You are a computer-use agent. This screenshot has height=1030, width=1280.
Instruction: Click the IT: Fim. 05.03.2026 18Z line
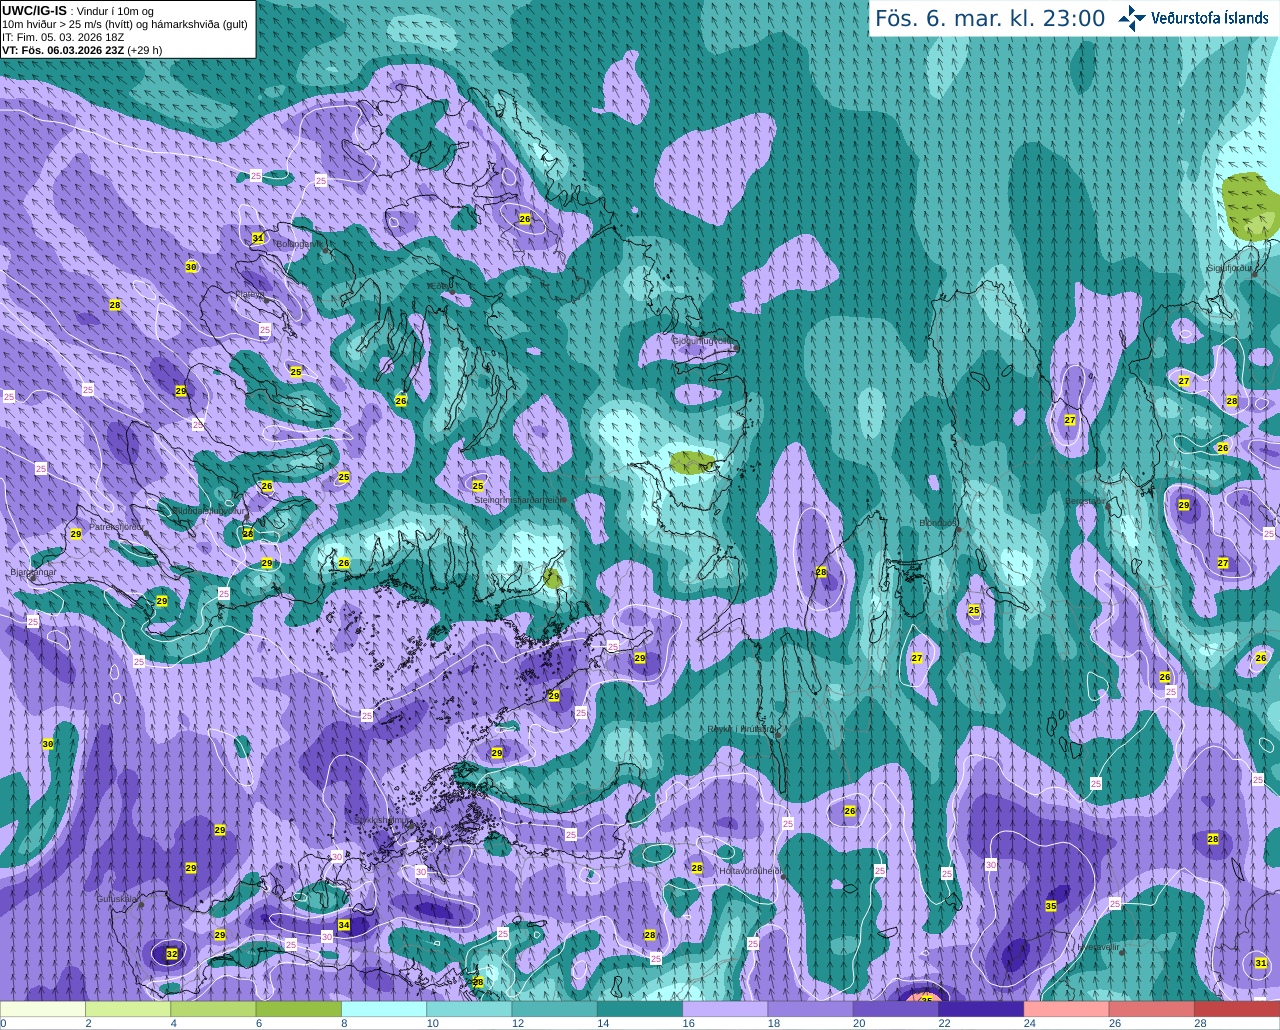pyautogui.click(x=63, y=37)
